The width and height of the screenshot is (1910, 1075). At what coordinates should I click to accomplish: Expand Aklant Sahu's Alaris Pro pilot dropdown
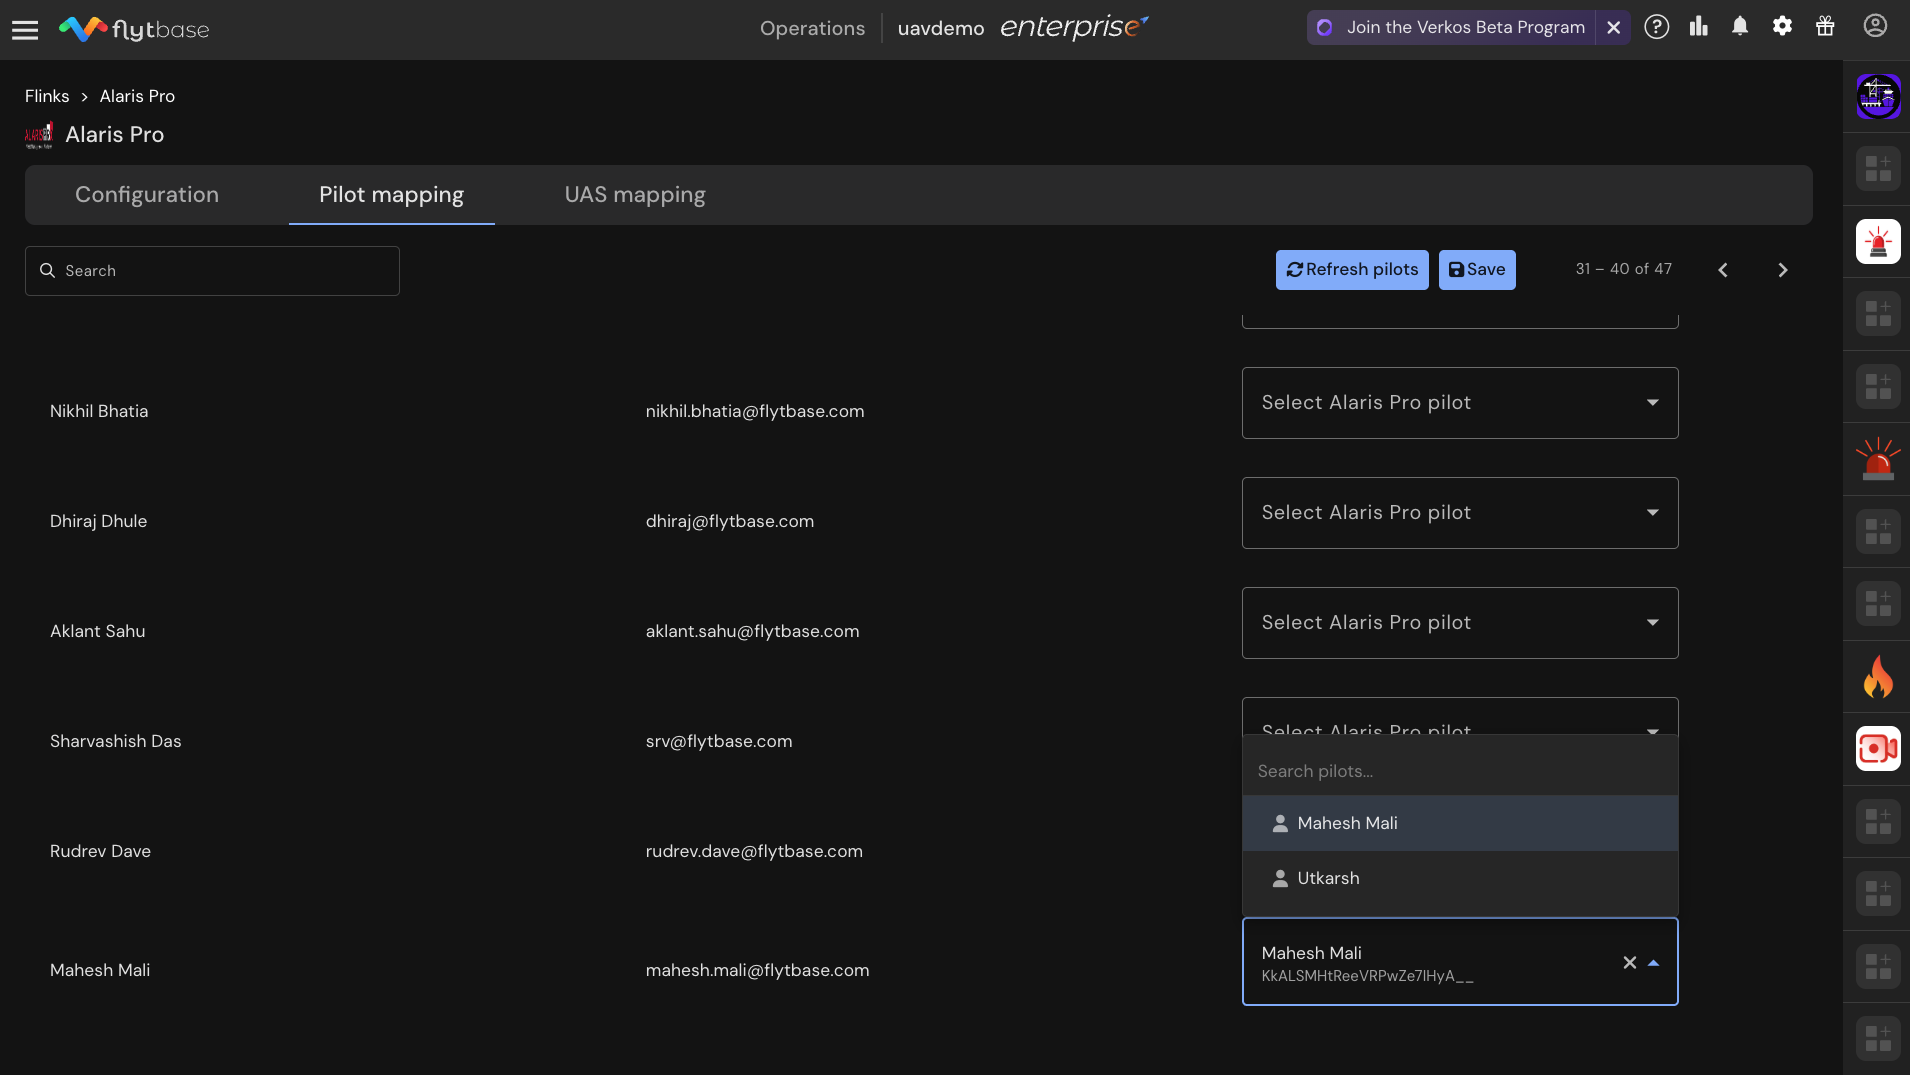(1459, 623)
